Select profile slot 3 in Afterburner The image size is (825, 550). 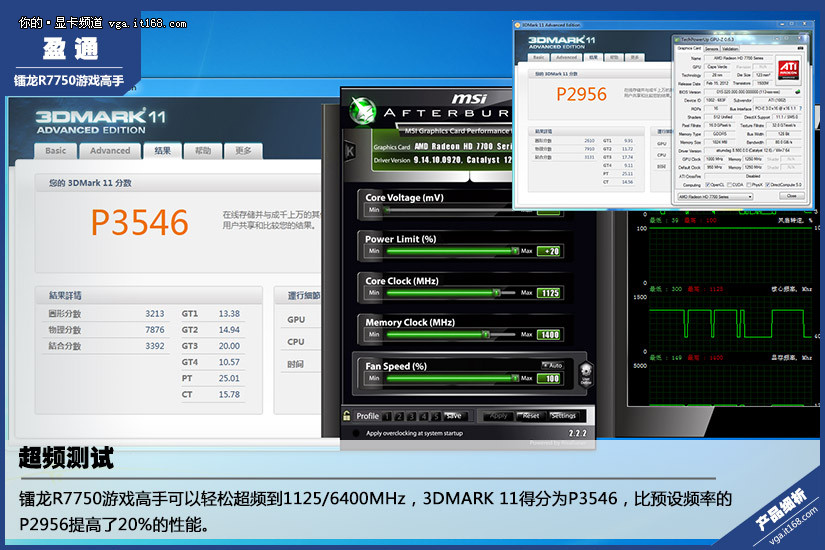411,416
